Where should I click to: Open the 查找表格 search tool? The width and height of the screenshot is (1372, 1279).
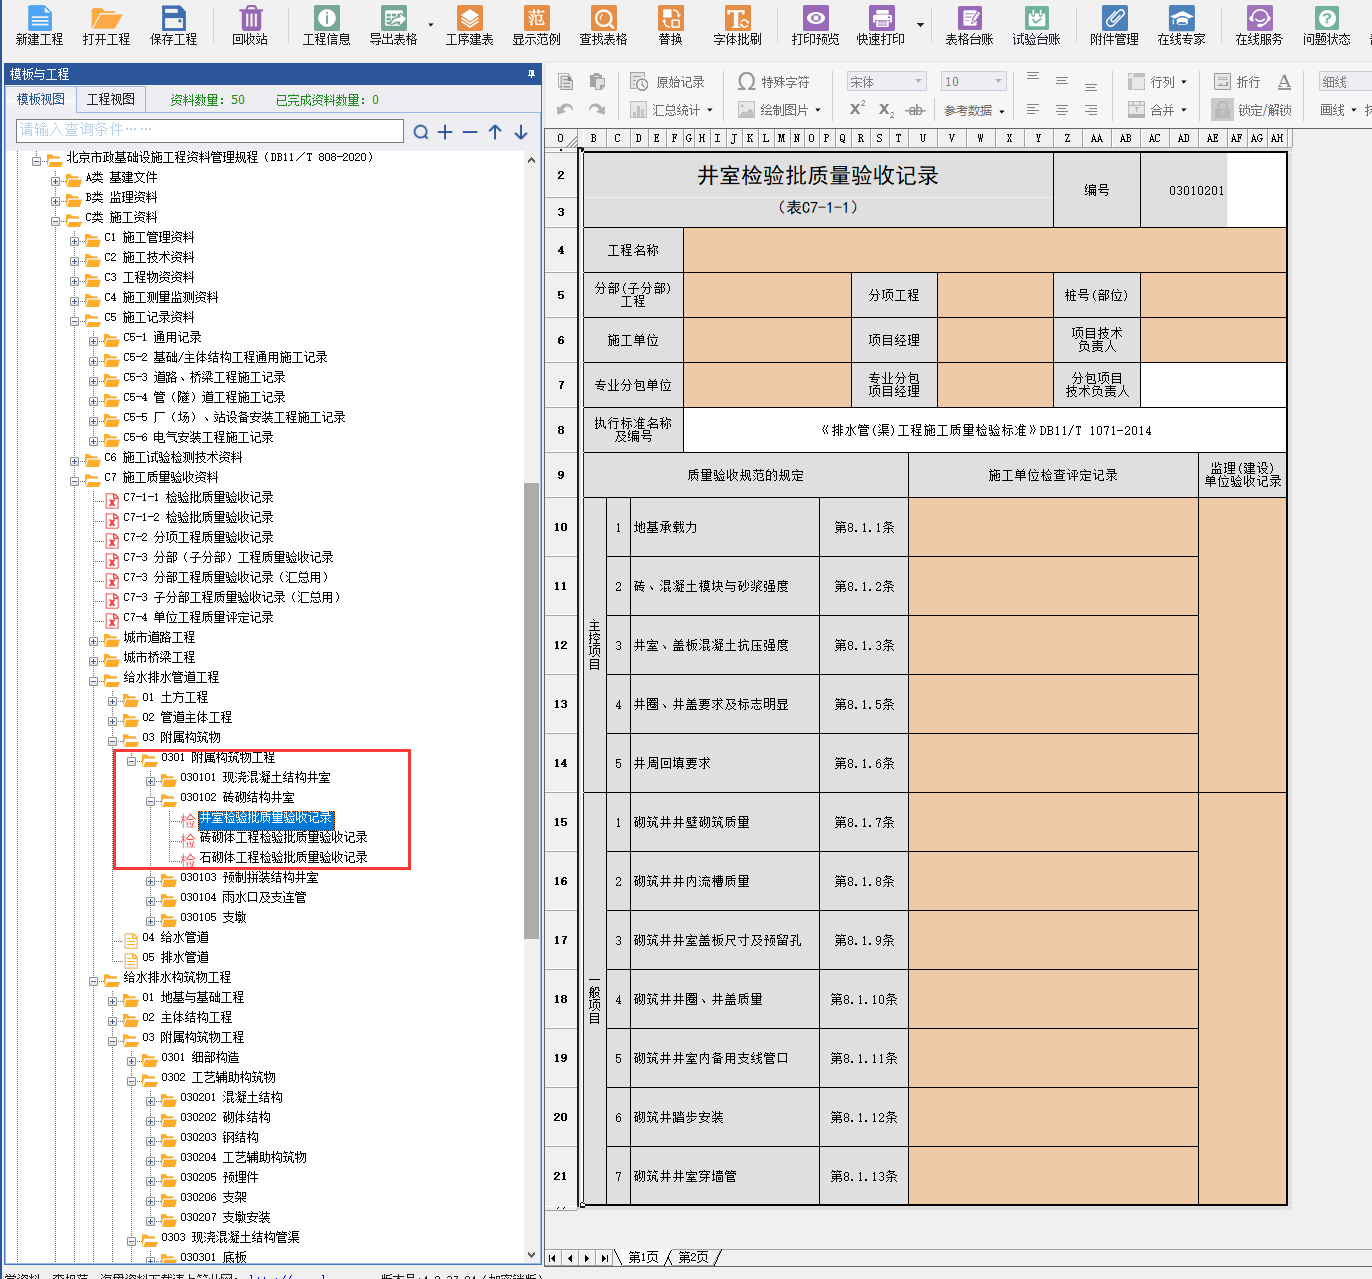pyautogui.click(x=603, y=25)
